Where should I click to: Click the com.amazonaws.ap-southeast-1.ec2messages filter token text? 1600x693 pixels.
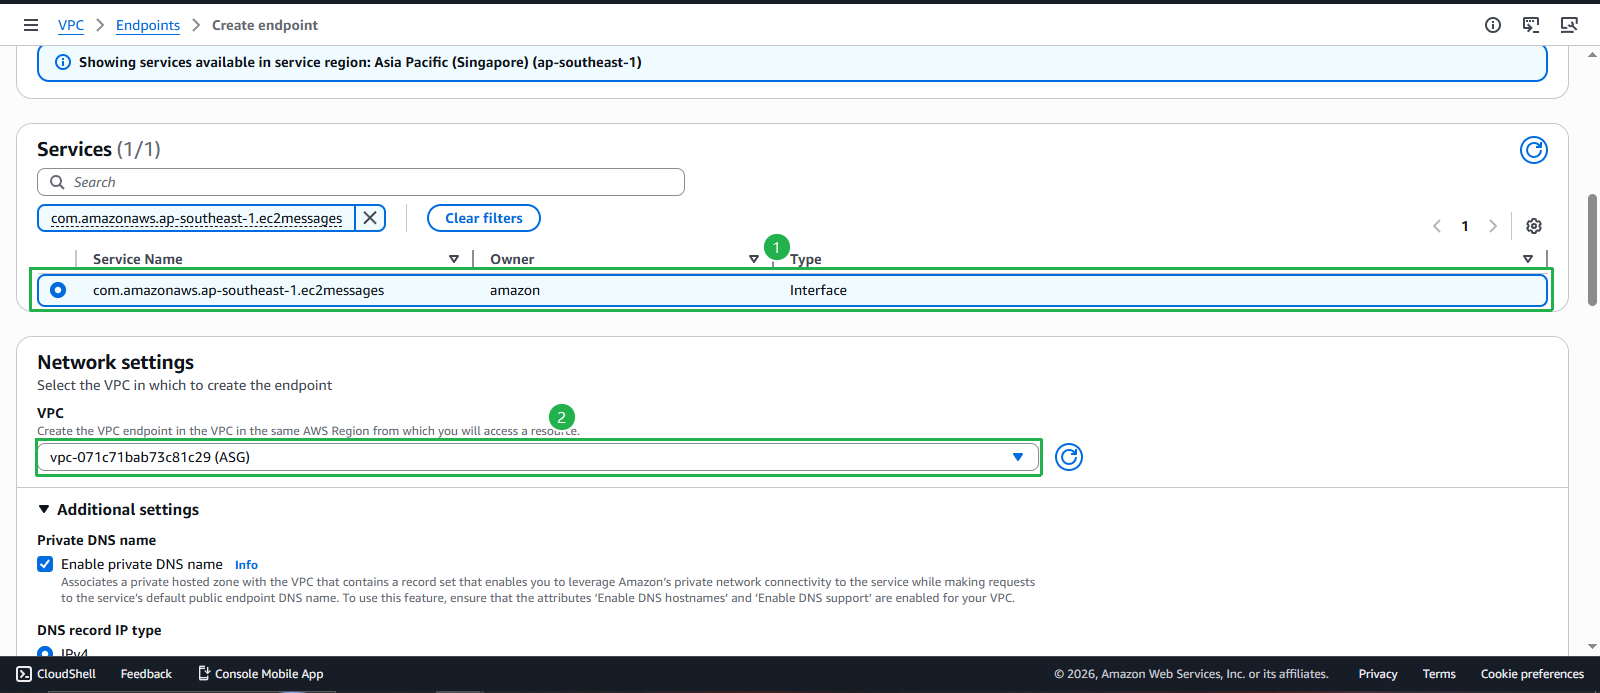click(x=197, y=218)
